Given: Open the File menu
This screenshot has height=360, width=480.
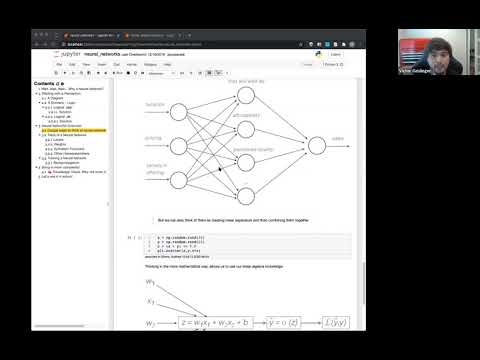Looking at the screenshot, I should tap(59, 64).
